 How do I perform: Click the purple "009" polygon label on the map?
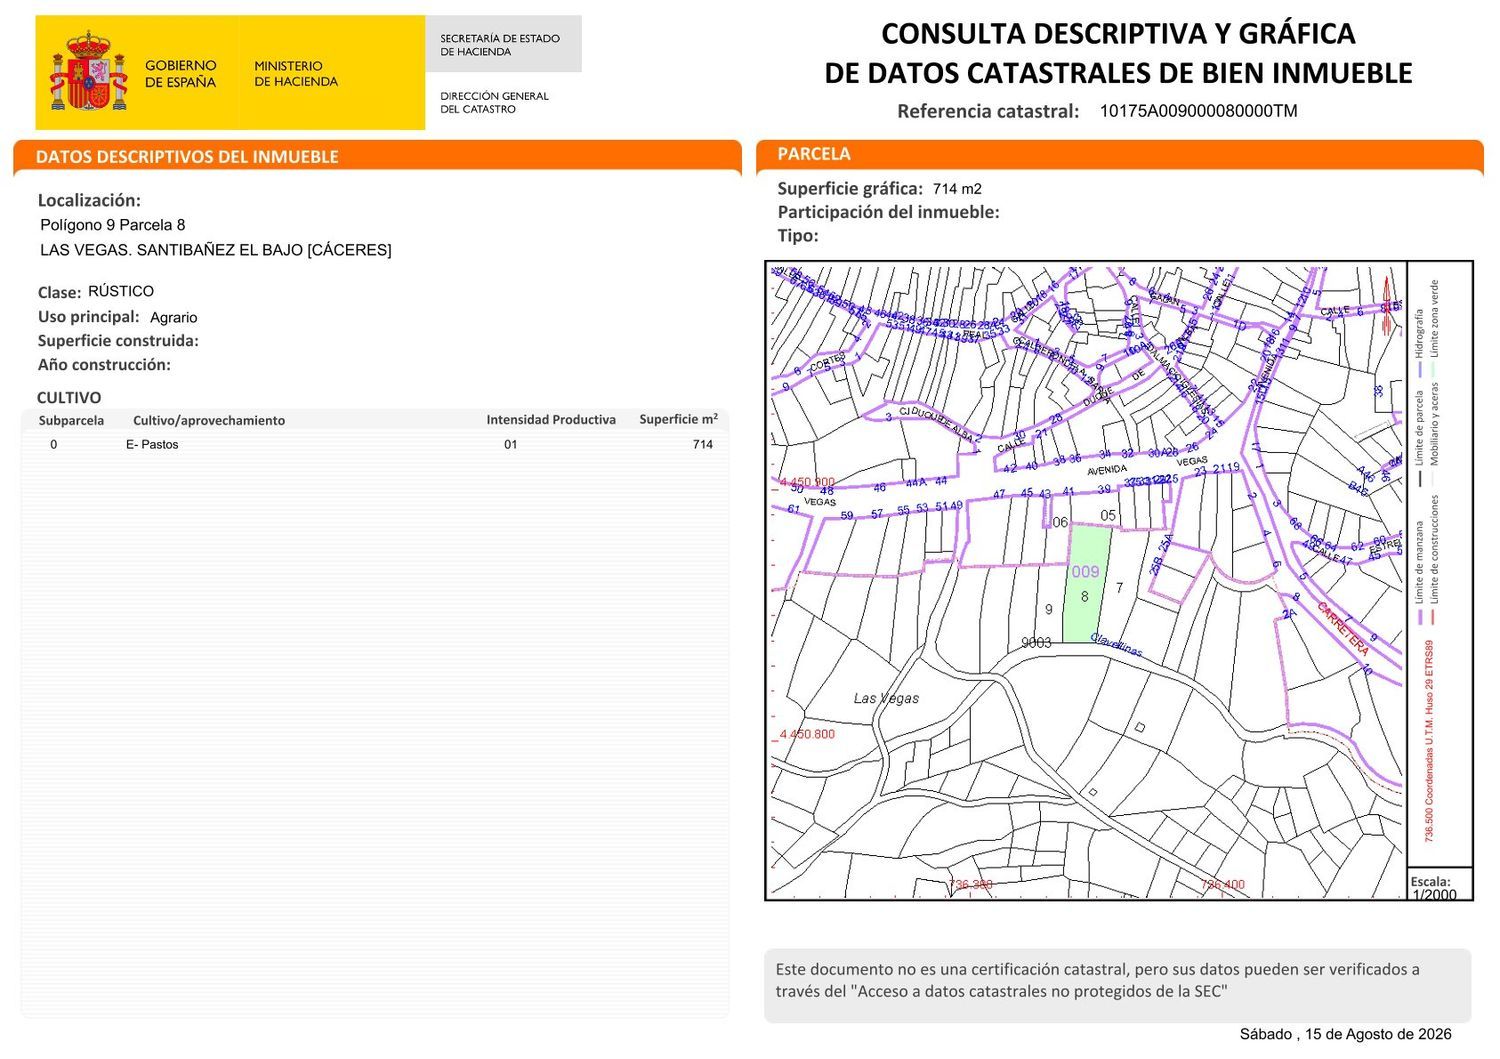pyautogui.click(x=1085, y=572)
